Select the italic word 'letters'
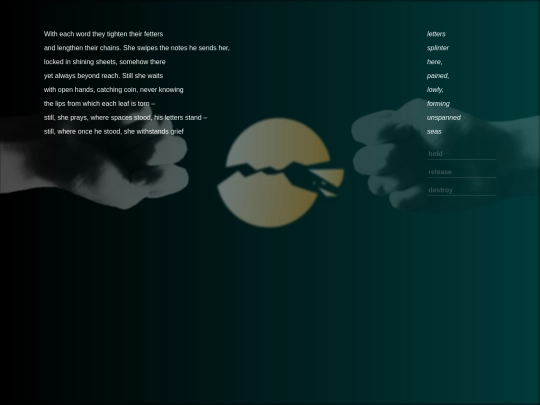 436,34
